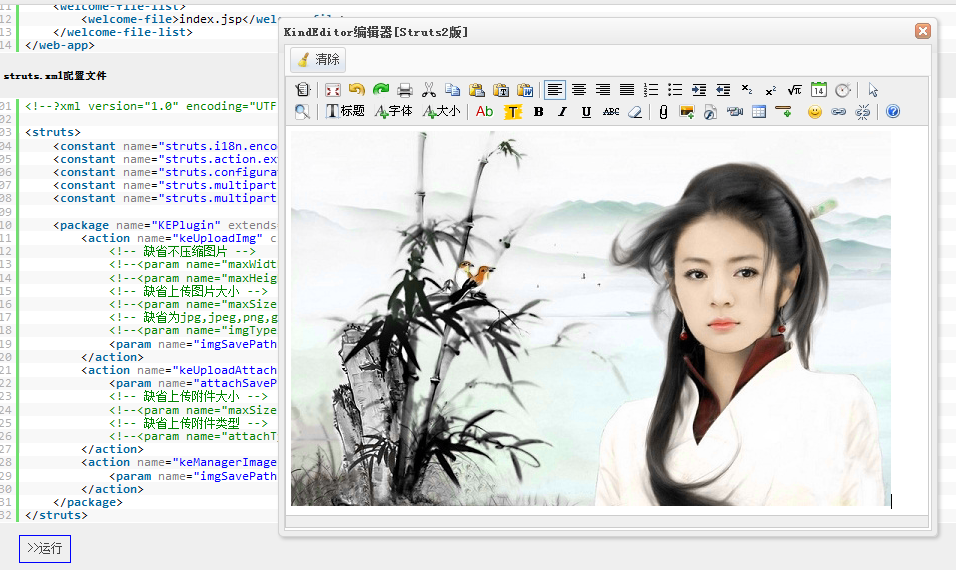Click the >>运行 run button

tap(45, 549)
